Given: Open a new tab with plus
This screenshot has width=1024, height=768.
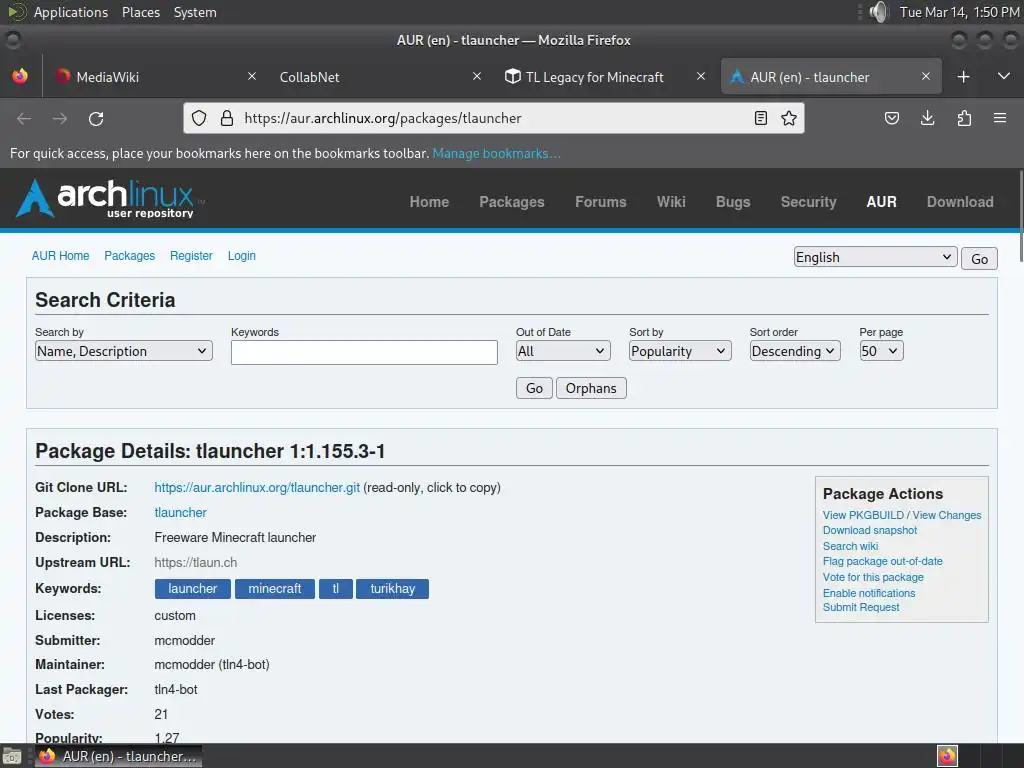Looking at the screenshot, I should [963, 77].
